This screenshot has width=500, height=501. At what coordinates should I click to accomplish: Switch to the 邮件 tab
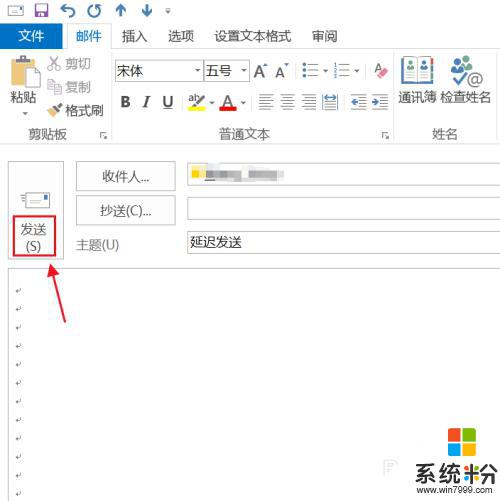click(89, 36)
